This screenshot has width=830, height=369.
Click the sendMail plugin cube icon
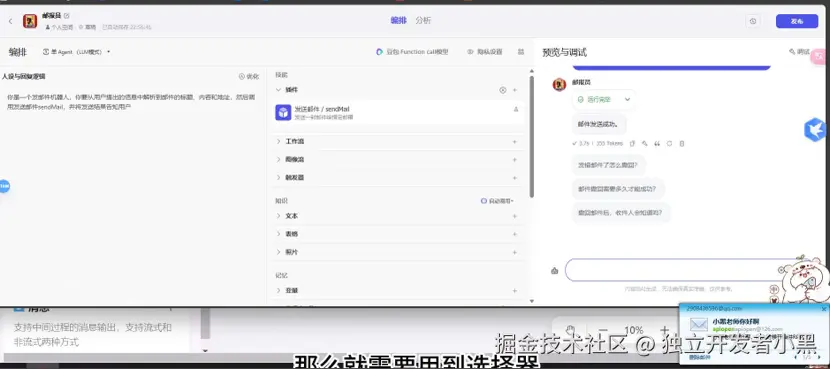283,112
